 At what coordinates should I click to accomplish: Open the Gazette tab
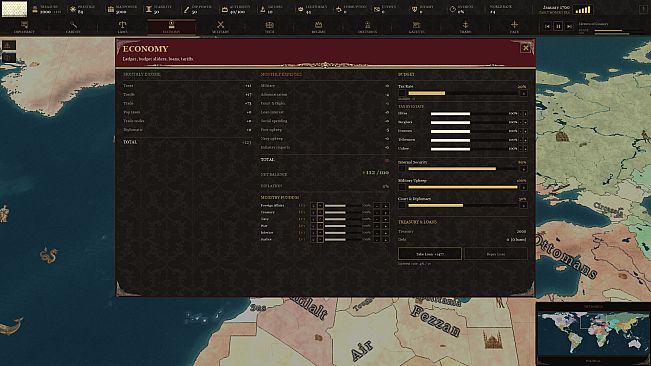click(x=416, y=27)
